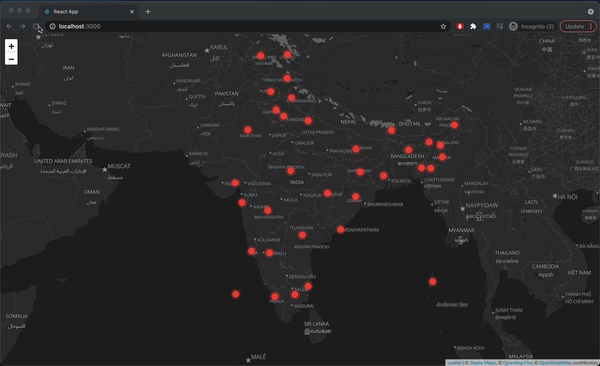This screenshot has height=366, width=600.
Task: Open the Leaflet attribution link
Action: (454, 363)
